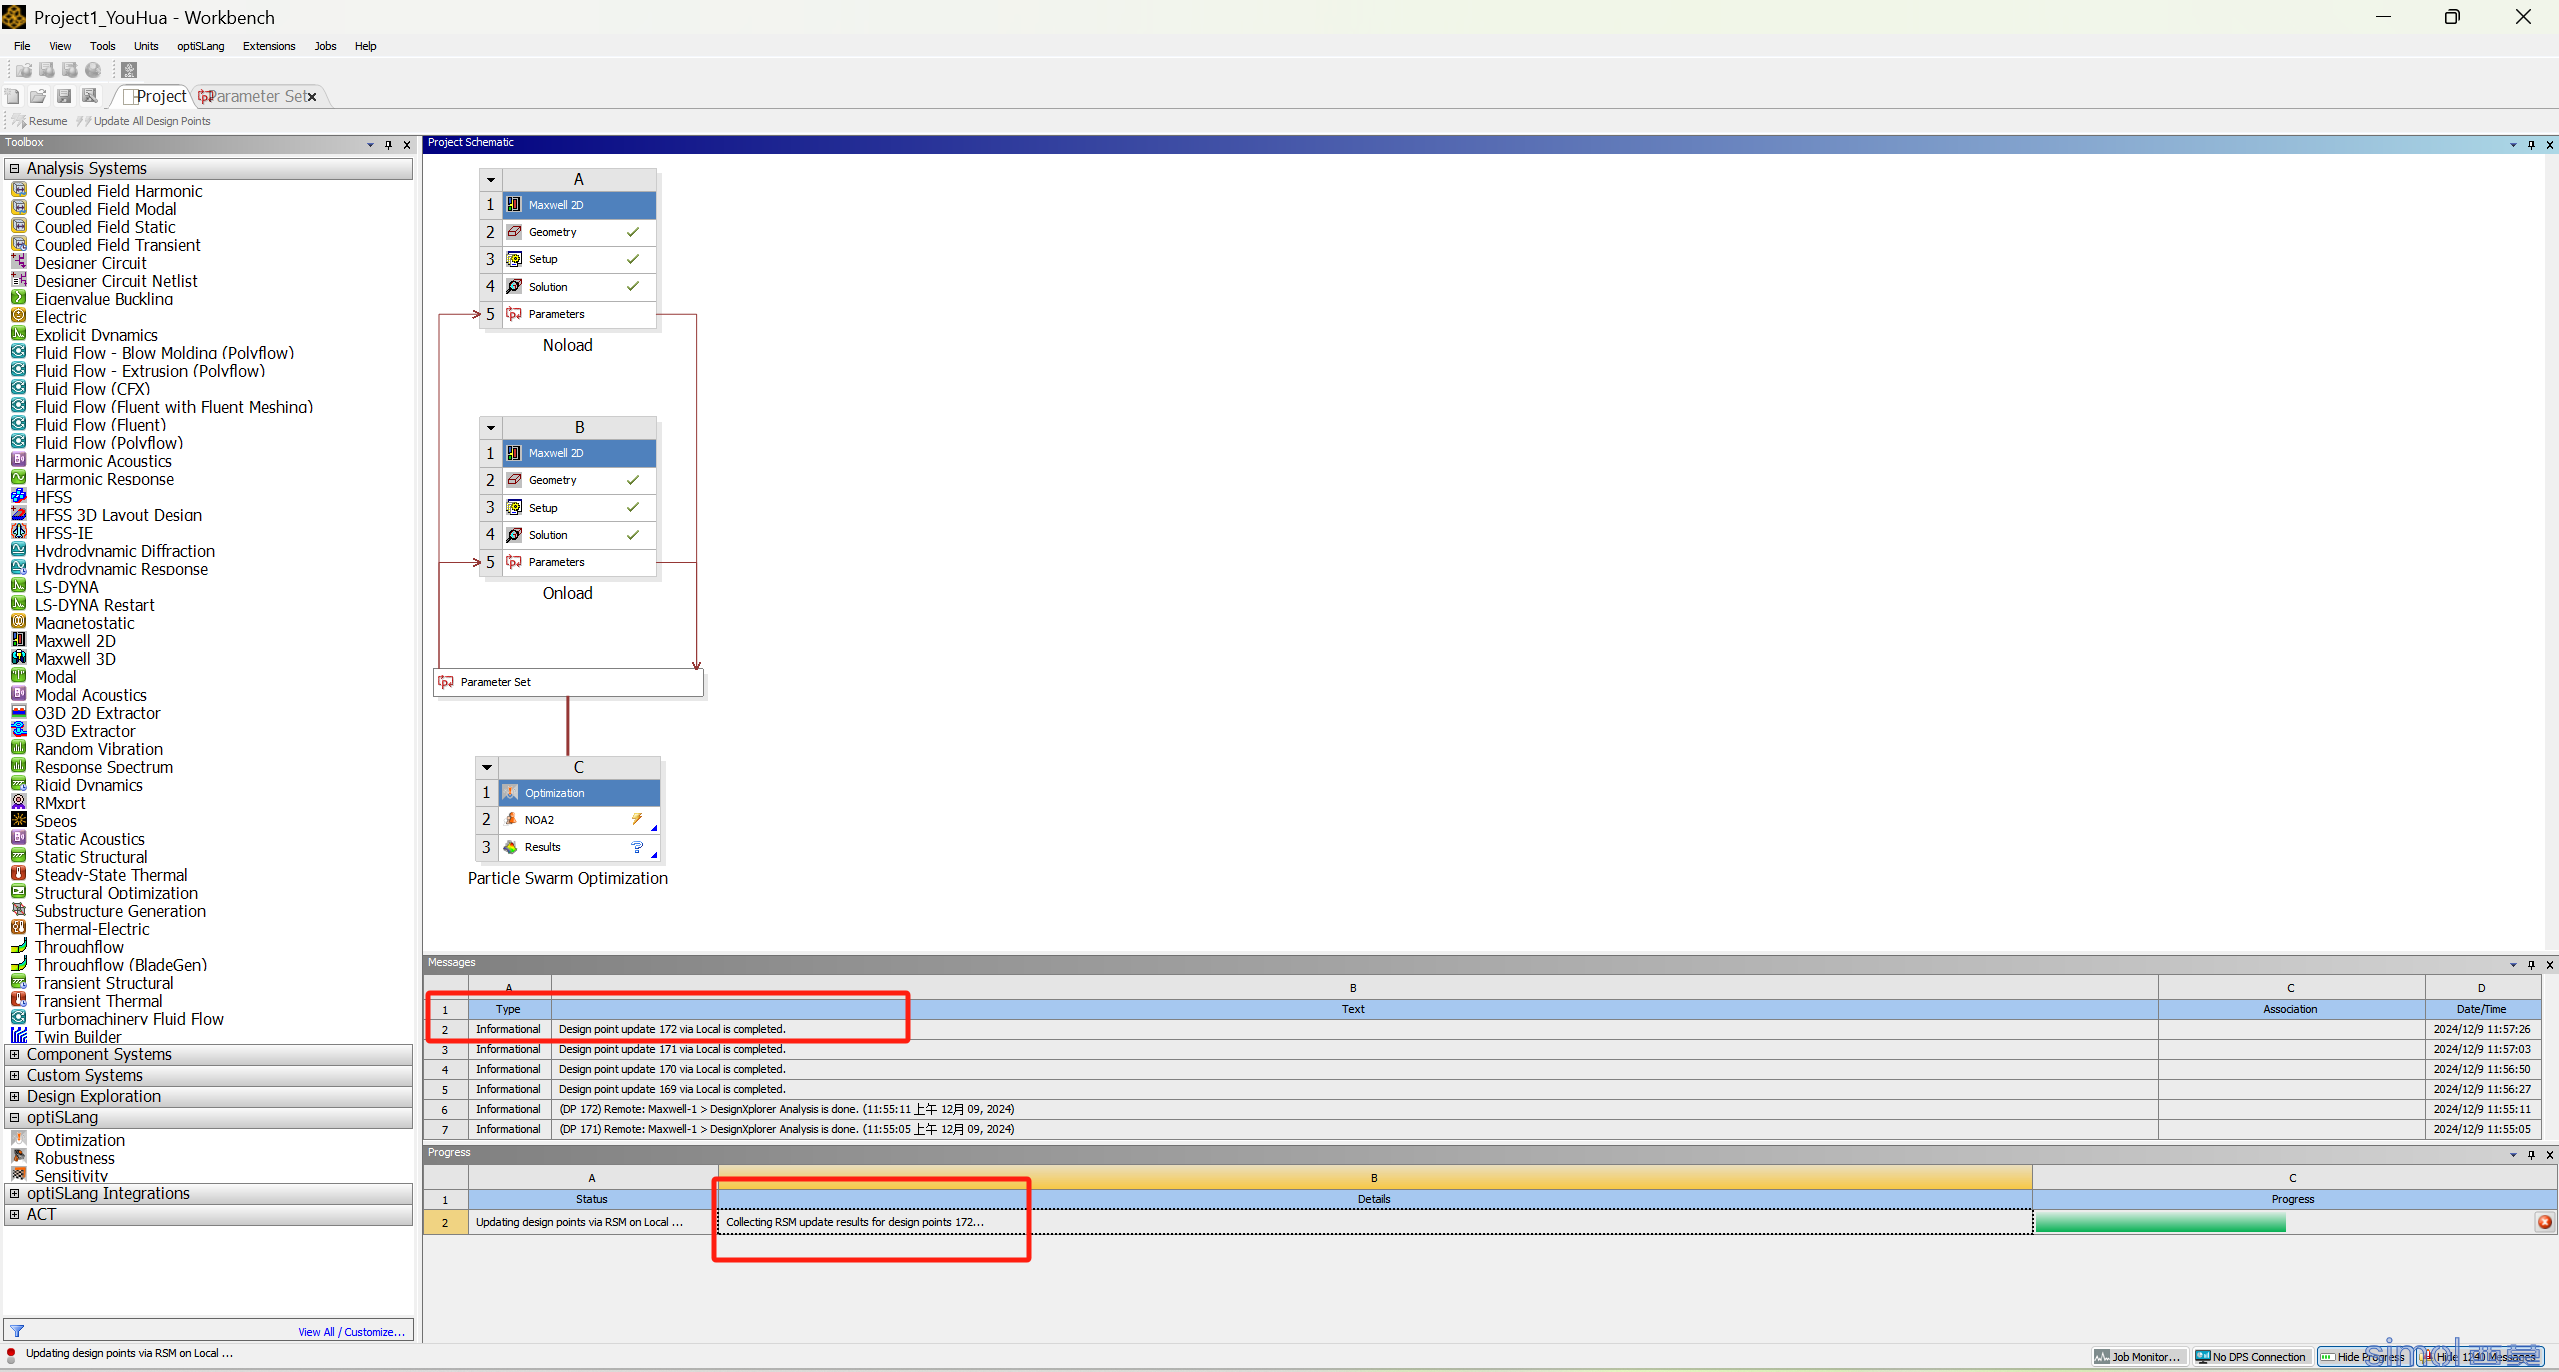
Task: Open the Messages panel dropdown arrow
Action: [x=2512, y=965]
